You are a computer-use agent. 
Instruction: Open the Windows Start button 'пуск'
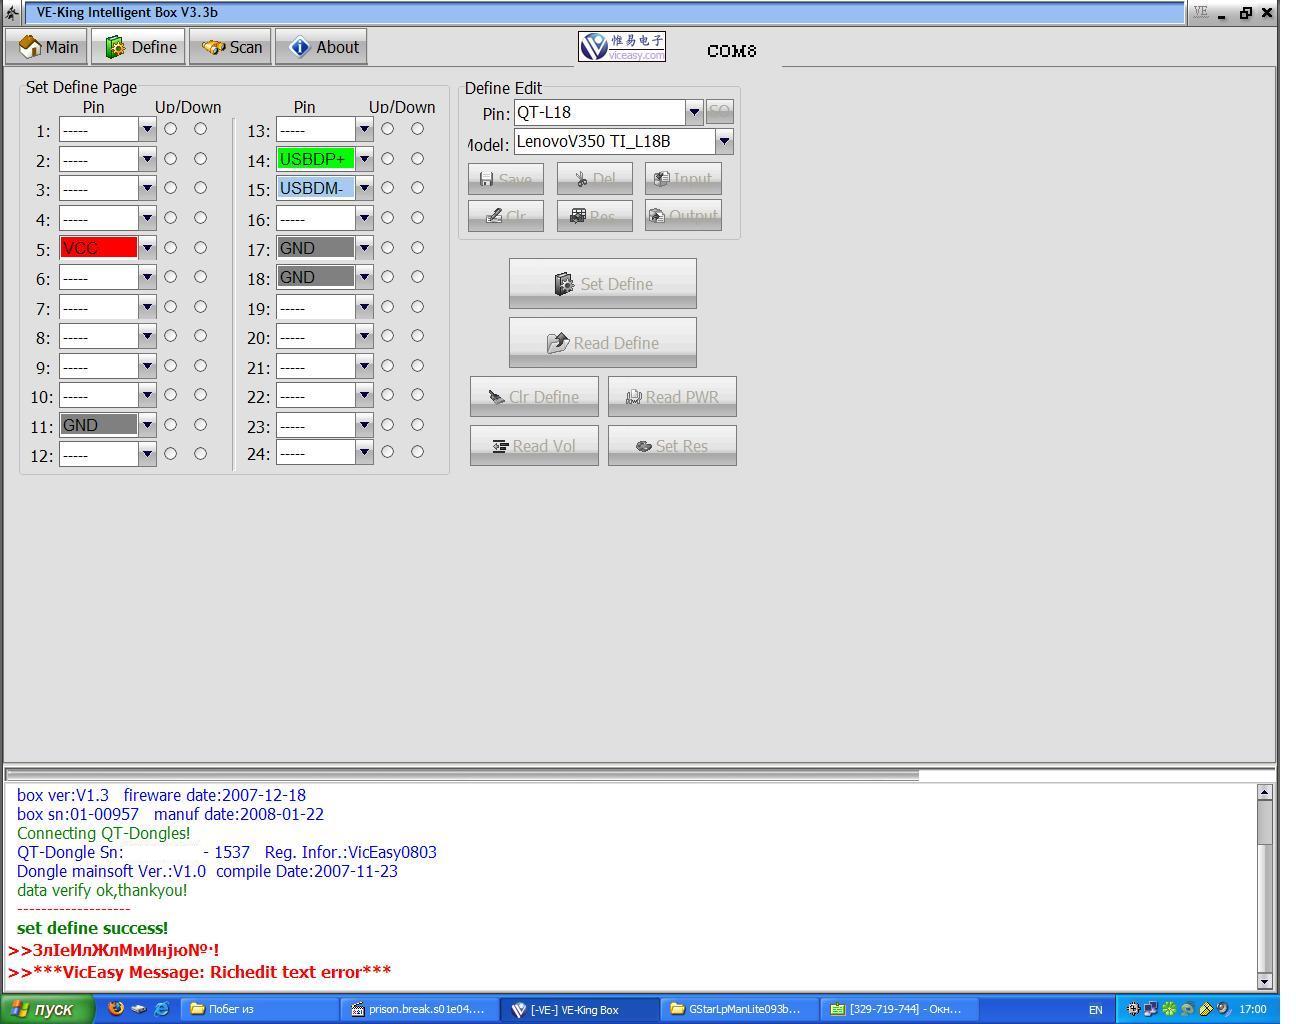(x=48, y=1009)
